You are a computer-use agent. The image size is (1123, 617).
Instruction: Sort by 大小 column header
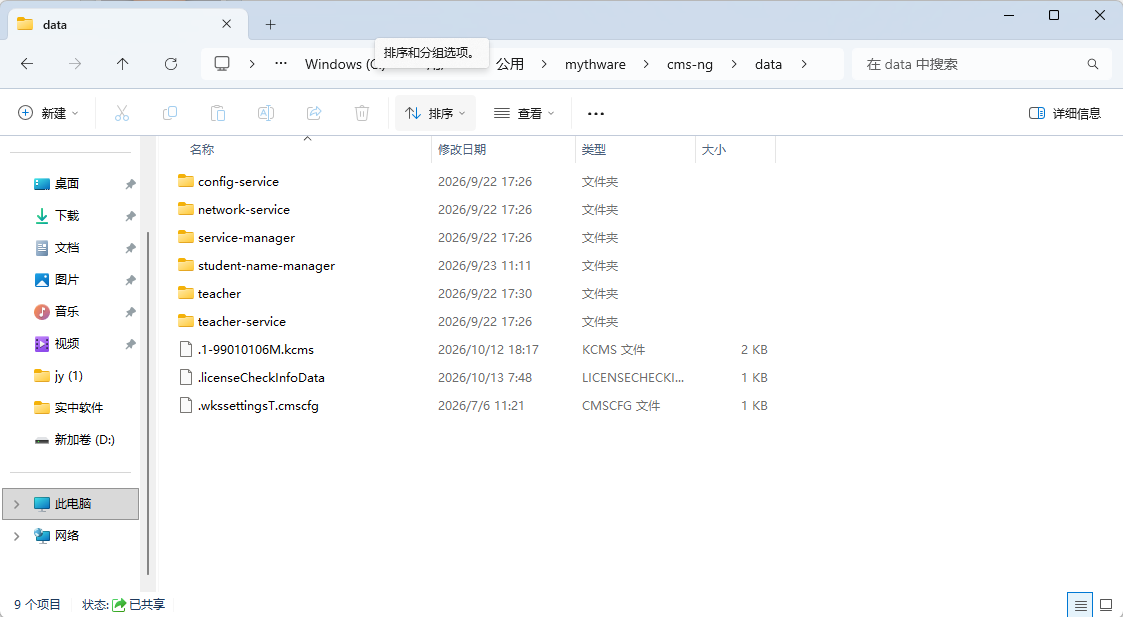tap(713, 149)
